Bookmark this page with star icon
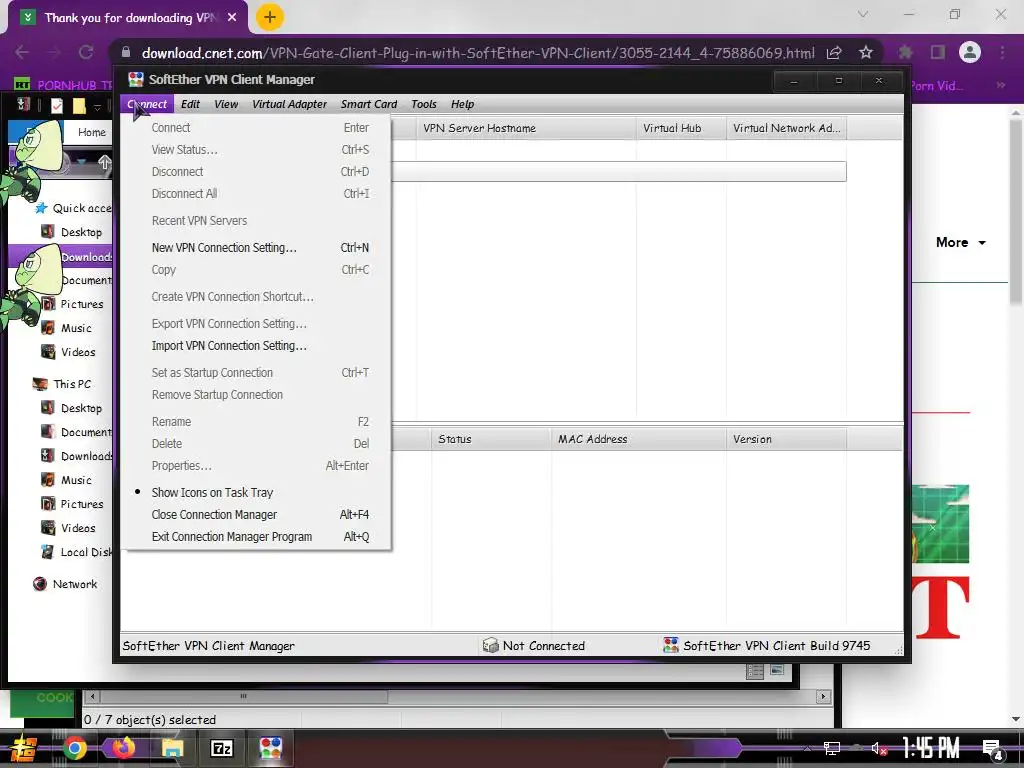 click(865, 52)
